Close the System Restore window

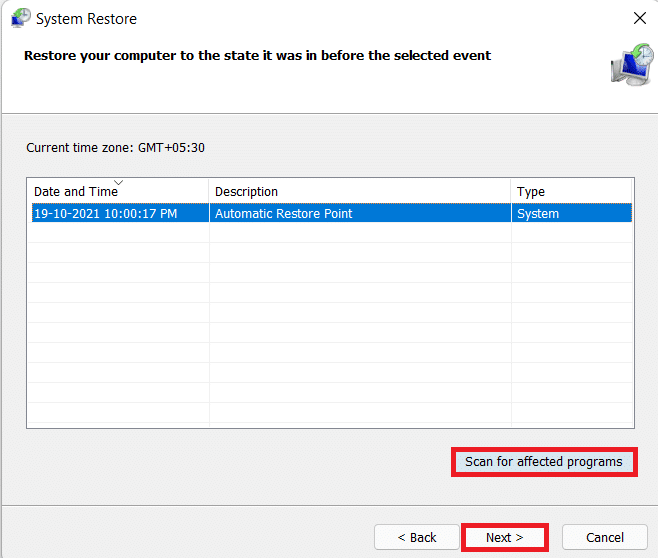[x=638, y=18]
